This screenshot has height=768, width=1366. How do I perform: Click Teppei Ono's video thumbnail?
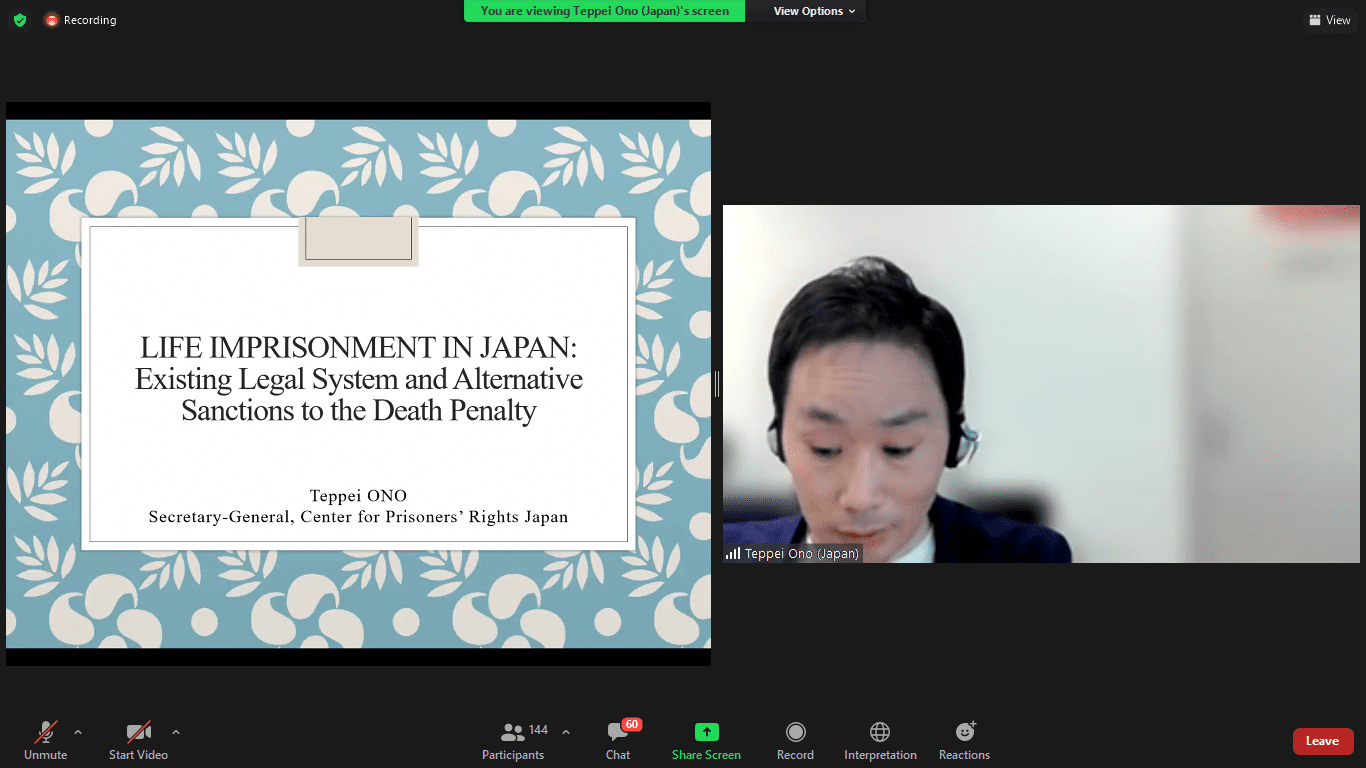pyautogui.click(x=1040, y=384)
